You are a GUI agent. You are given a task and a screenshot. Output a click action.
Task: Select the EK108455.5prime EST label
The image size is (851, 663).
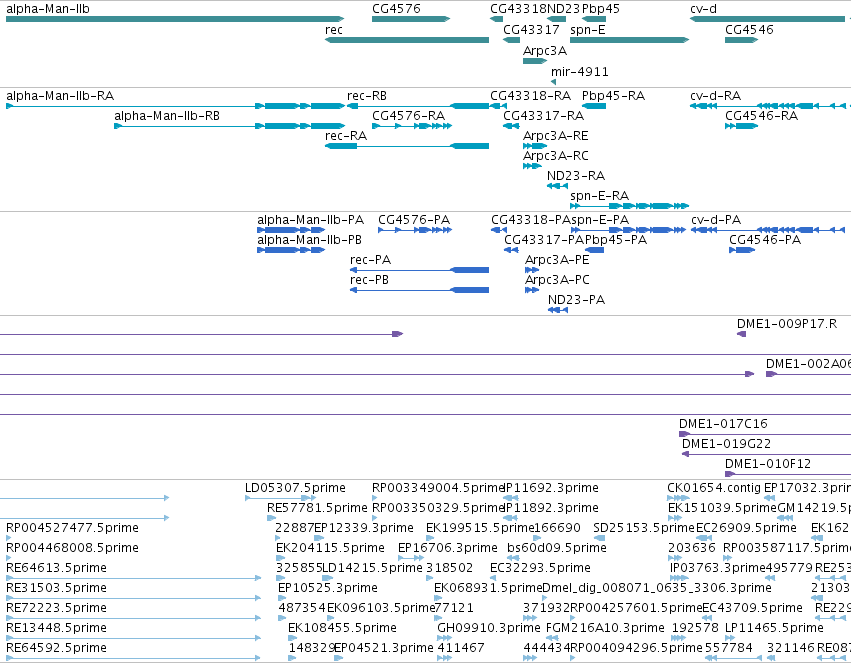click(x=342, y=628)
